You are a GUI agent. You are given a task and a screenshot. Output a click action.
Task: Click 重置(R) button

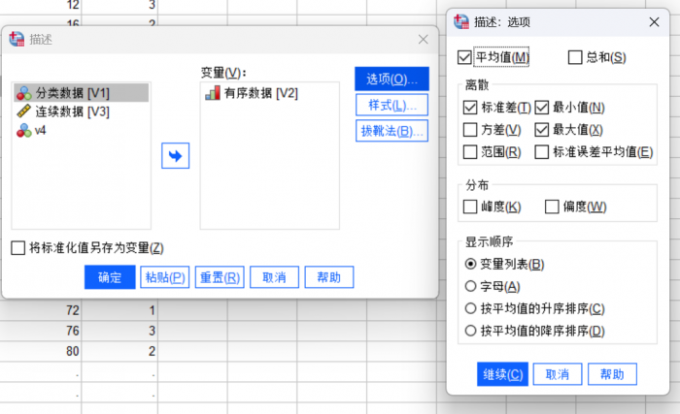[220, 277]
